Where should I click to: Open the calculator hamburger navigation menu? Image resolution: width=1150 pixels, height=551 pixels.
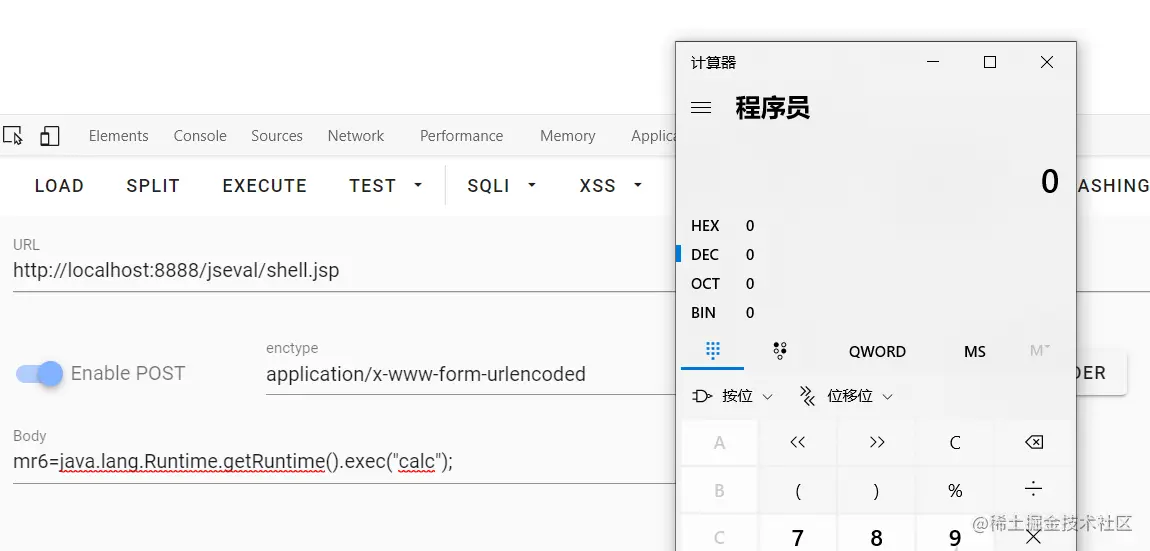point(701,108)
